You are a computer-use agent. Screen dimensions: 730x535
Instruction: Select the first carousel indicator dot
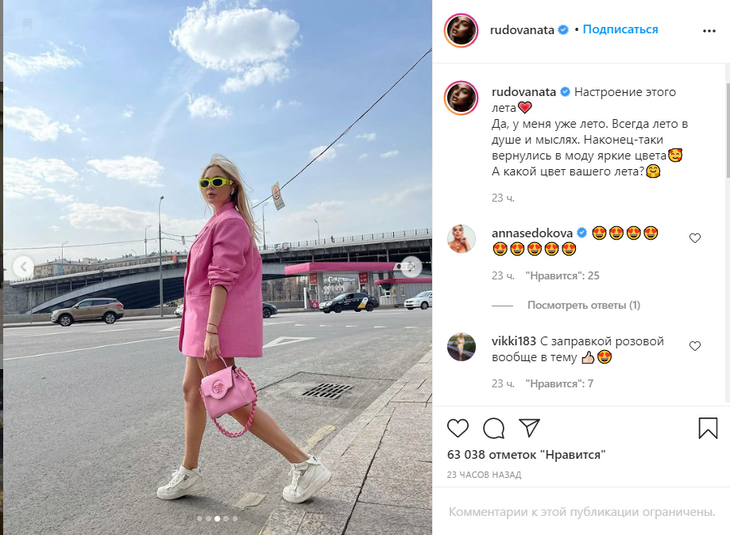pos(200,518)
